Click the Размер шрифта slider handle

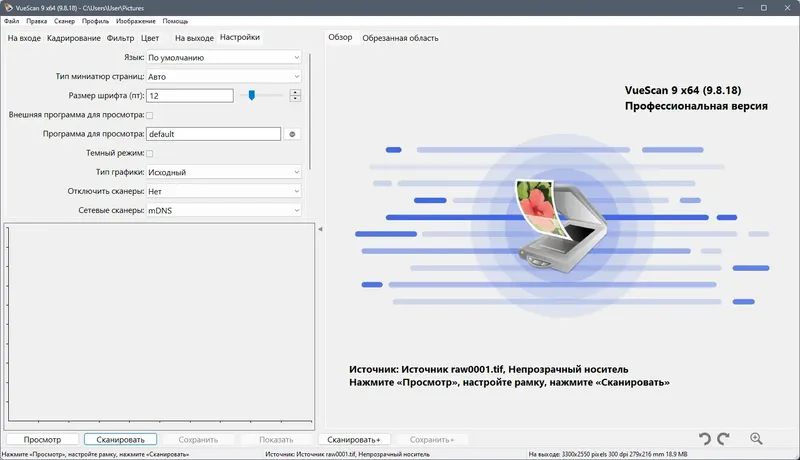tap(252, 95)
